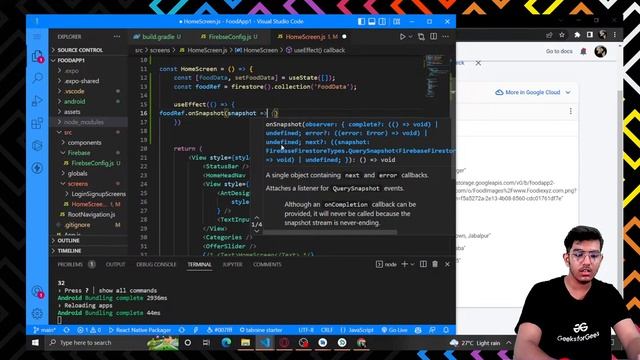
Task: Open the Run and Debug view
Action: tap(37, 100)
